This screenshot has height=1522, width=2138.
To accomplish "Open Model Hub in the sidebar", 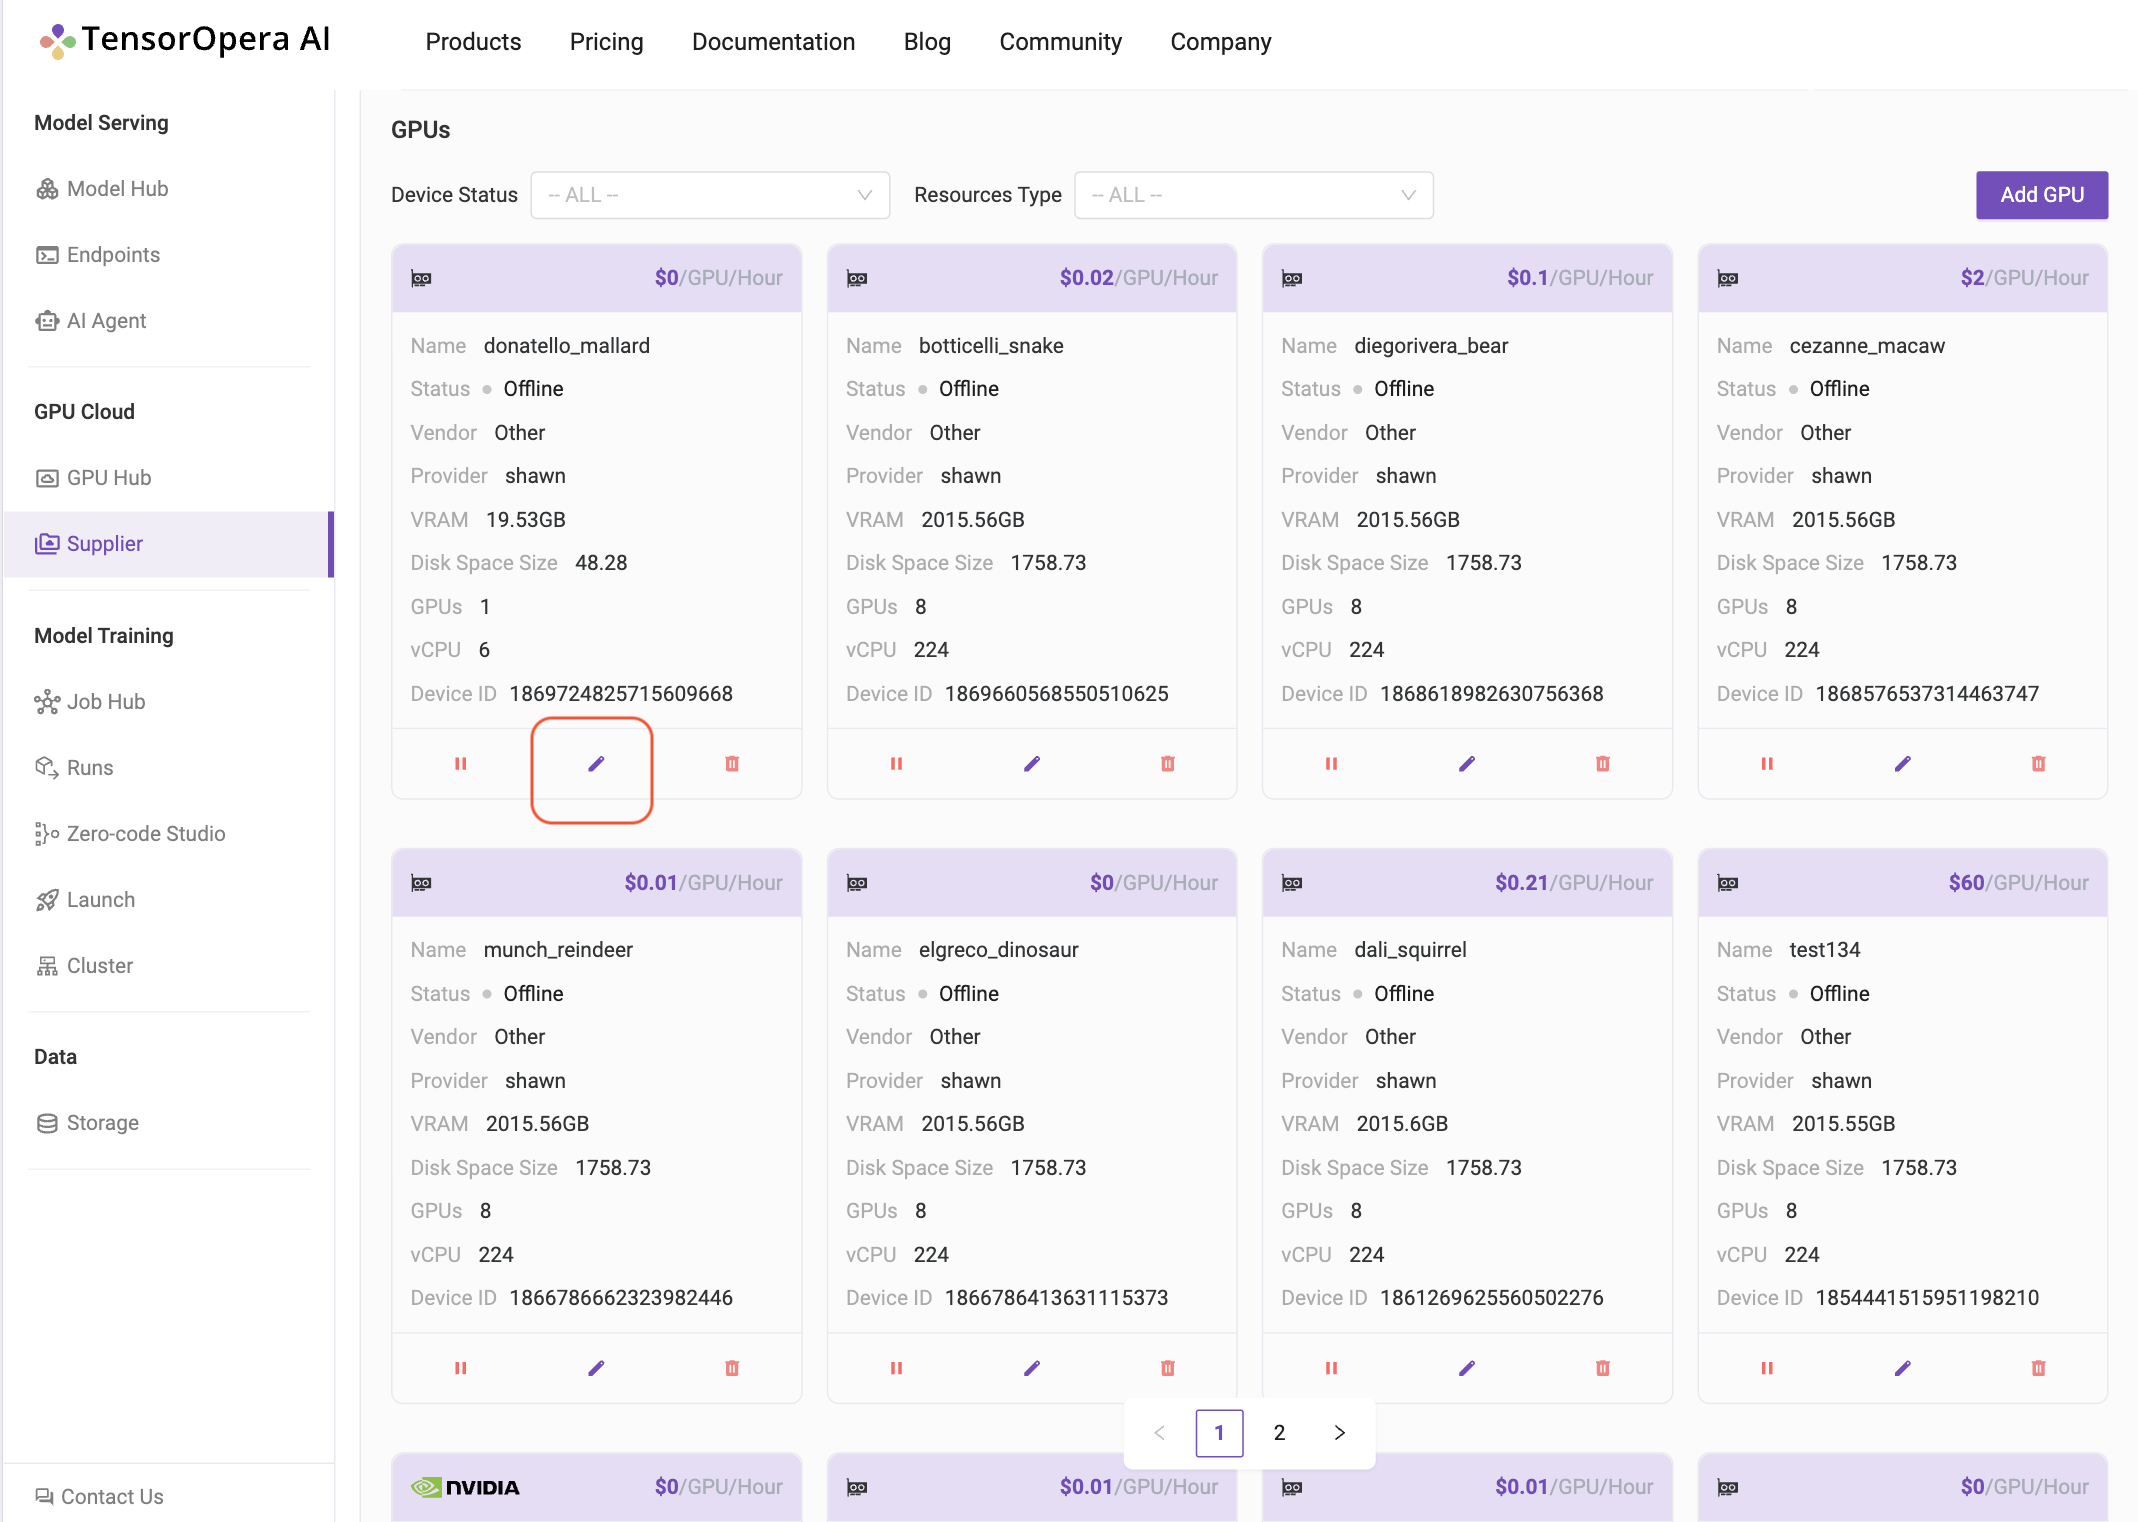I will (102, 189).
